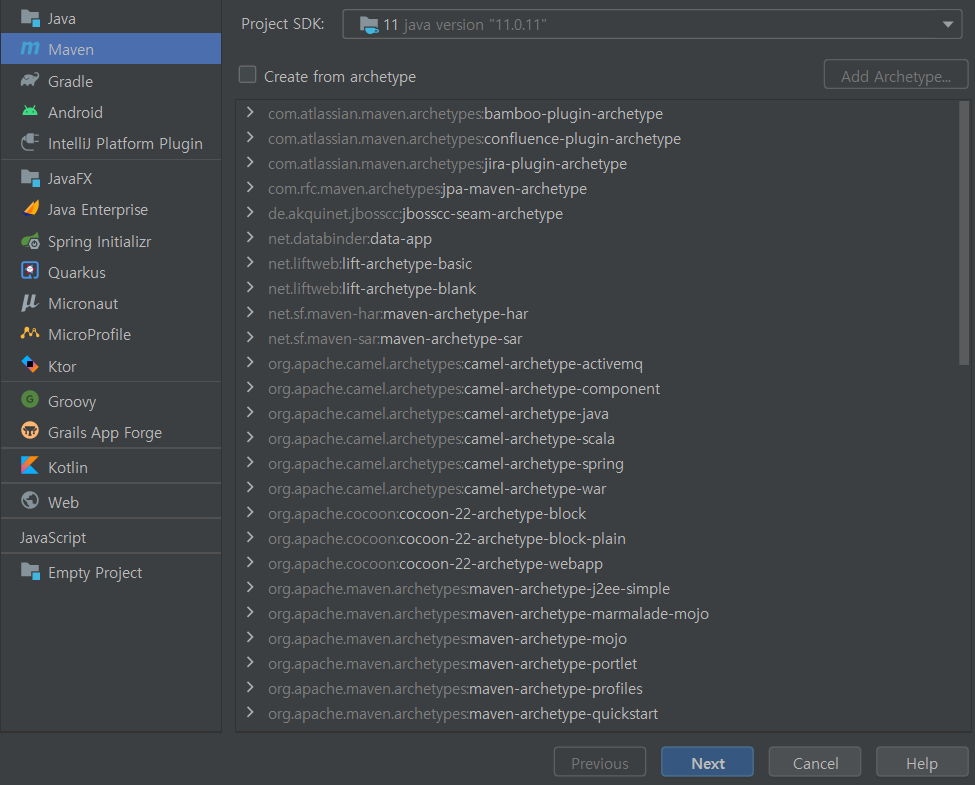
Task: Select maven-archetype-har row
Action: point(598,314)
